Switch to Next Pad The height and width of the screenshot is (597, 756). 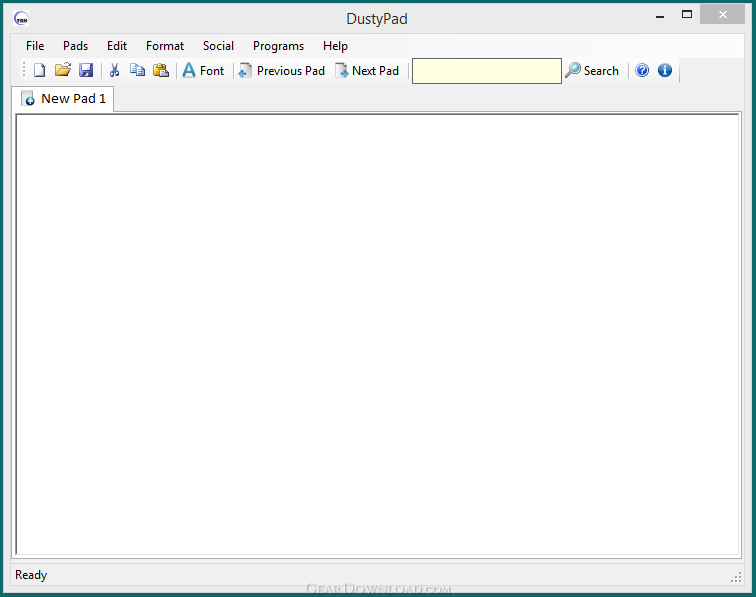click(367, 70)
